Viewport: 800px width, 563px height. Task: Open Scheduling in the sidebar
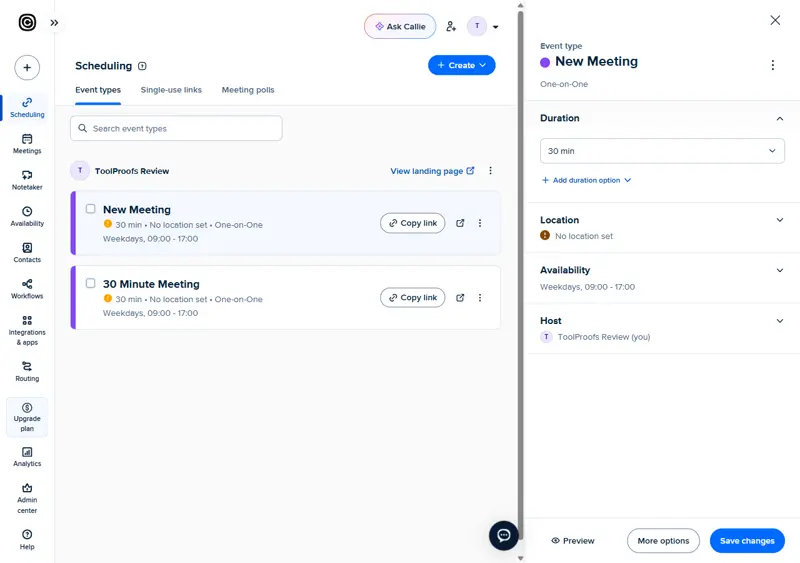[27, 108]
